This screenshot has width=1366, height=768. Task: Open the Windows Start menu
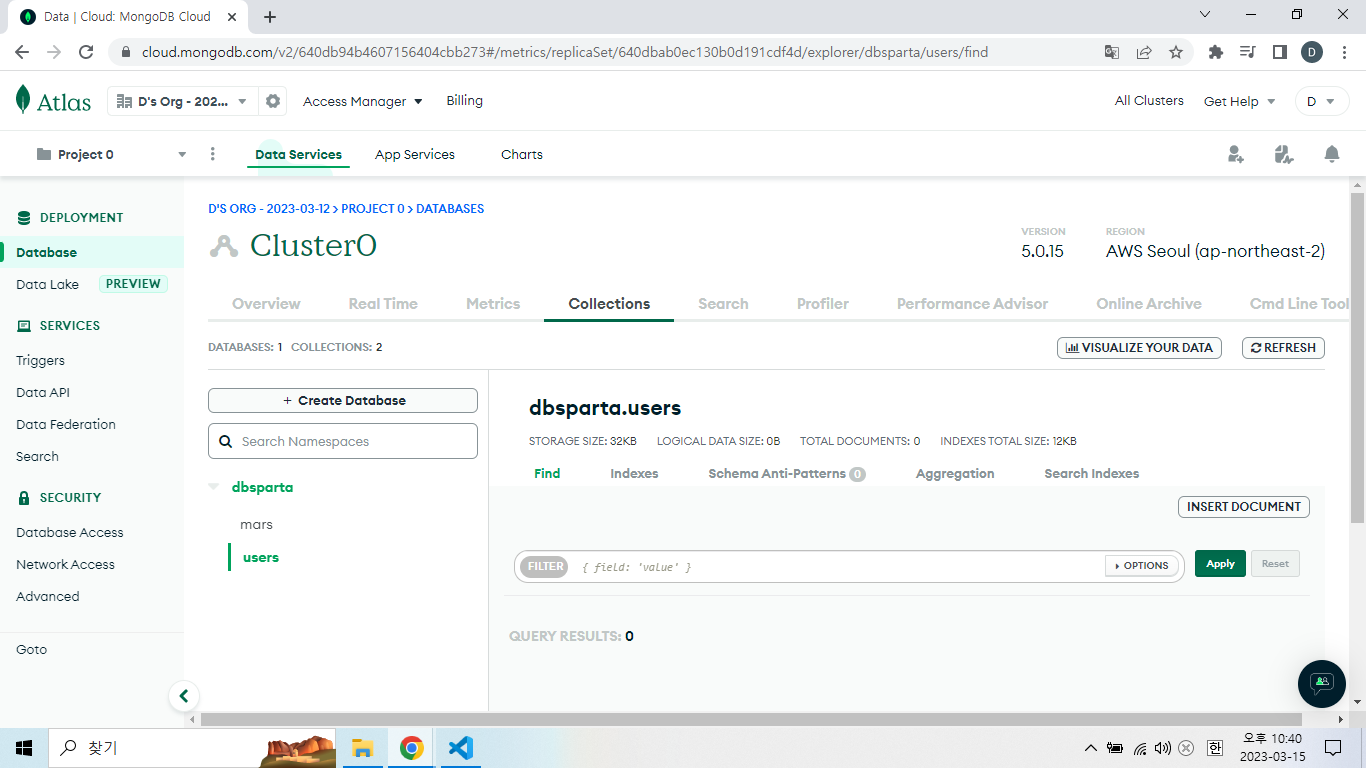pyautogui.click(x=24, y=748)
